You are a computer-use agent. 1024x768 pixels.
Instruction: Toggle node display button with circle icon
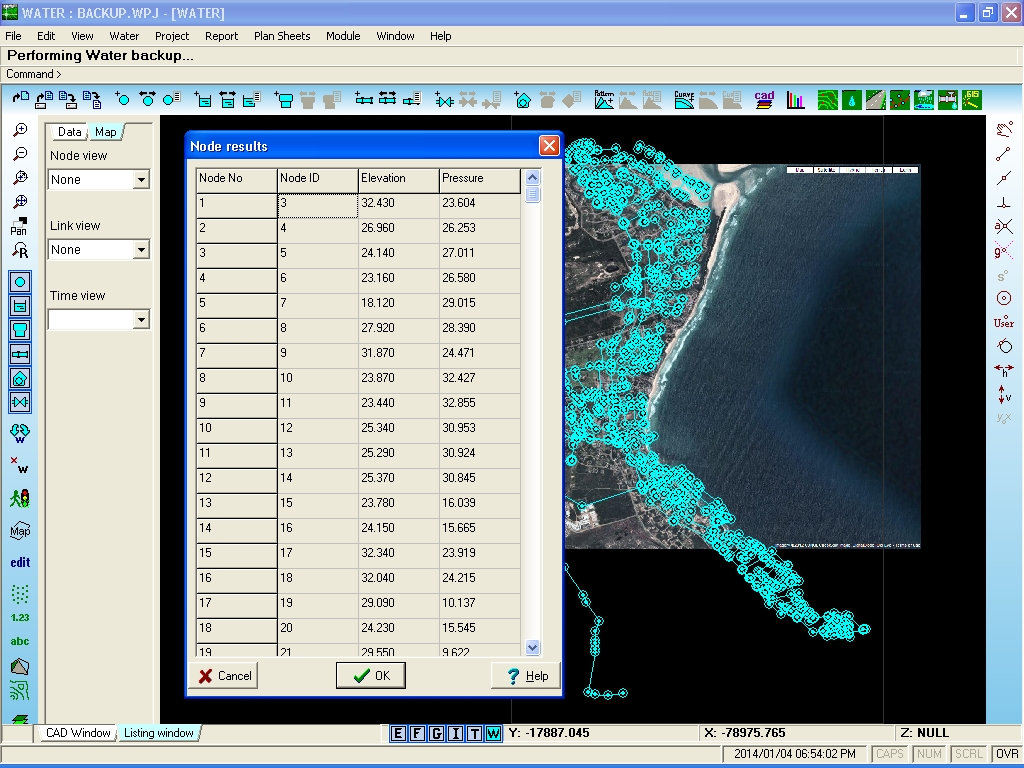20,282
